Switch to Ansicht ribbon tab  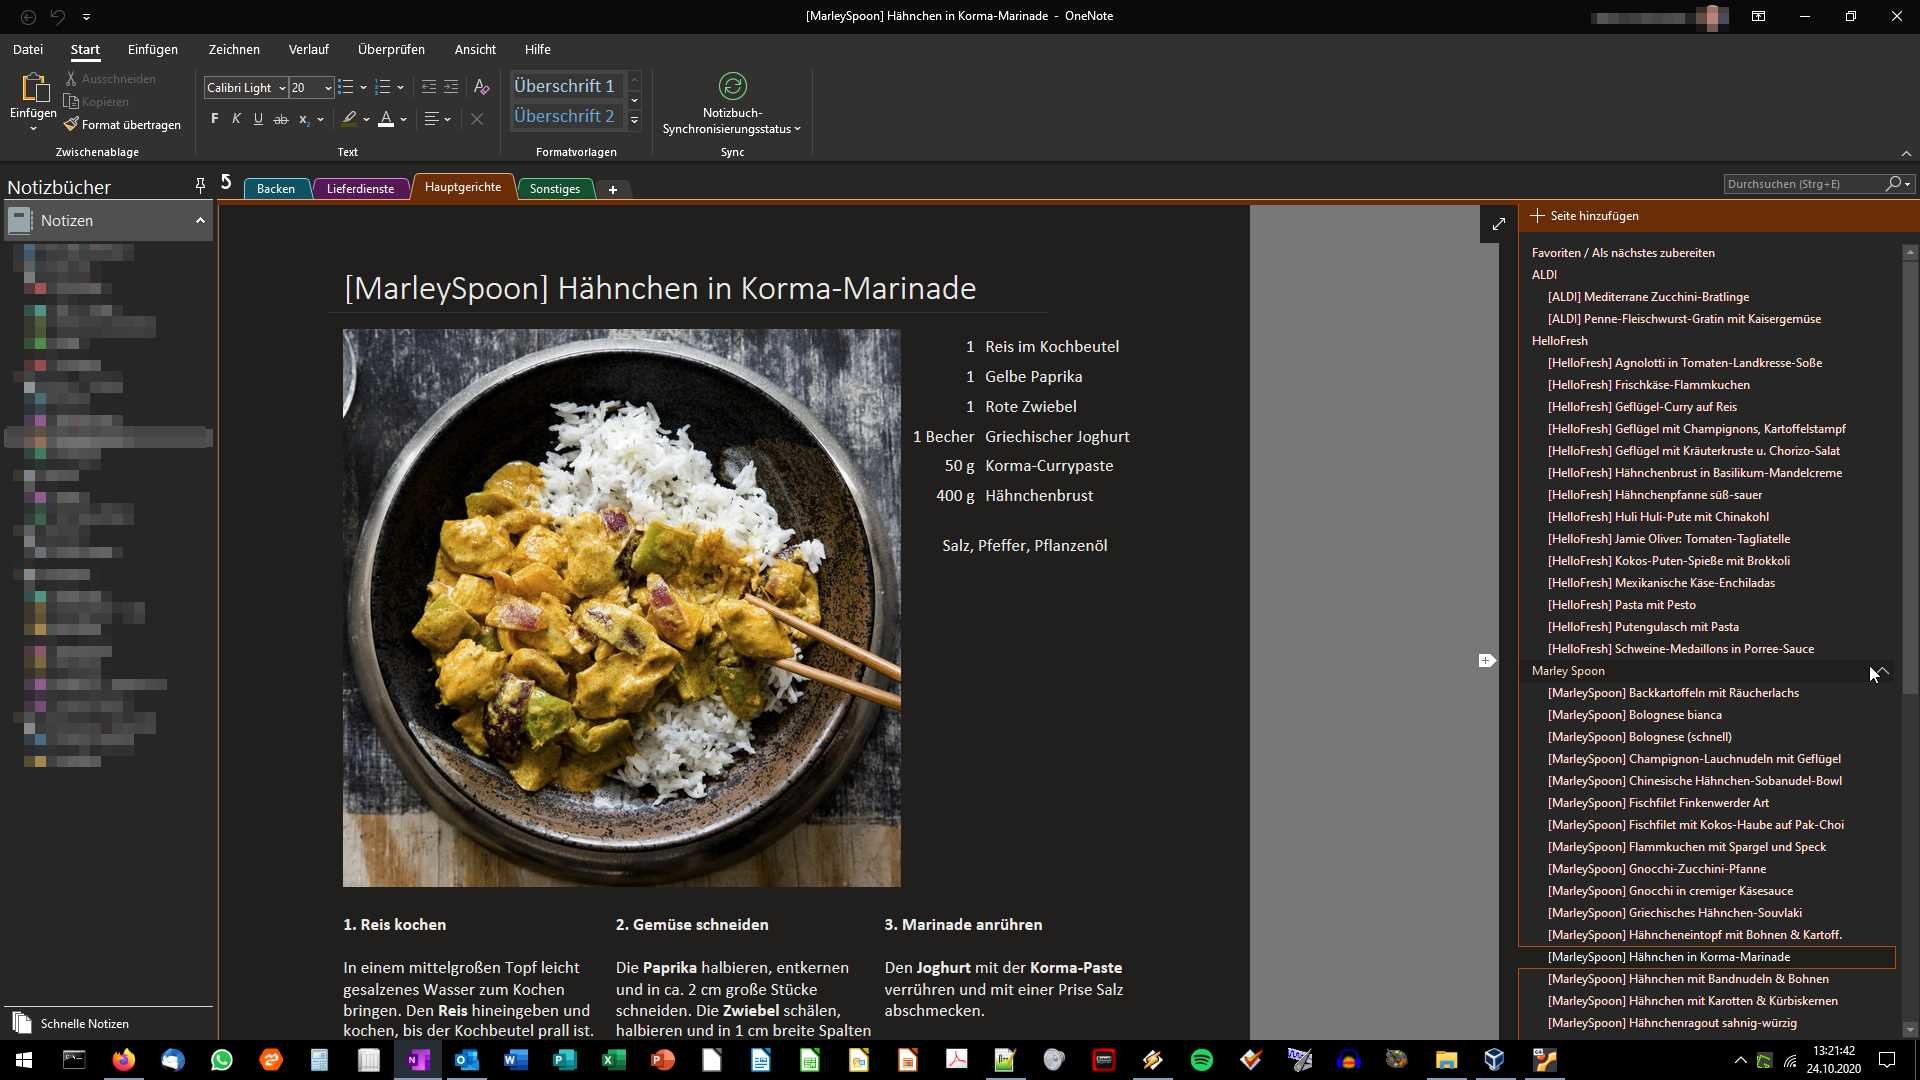coord(475,49)
